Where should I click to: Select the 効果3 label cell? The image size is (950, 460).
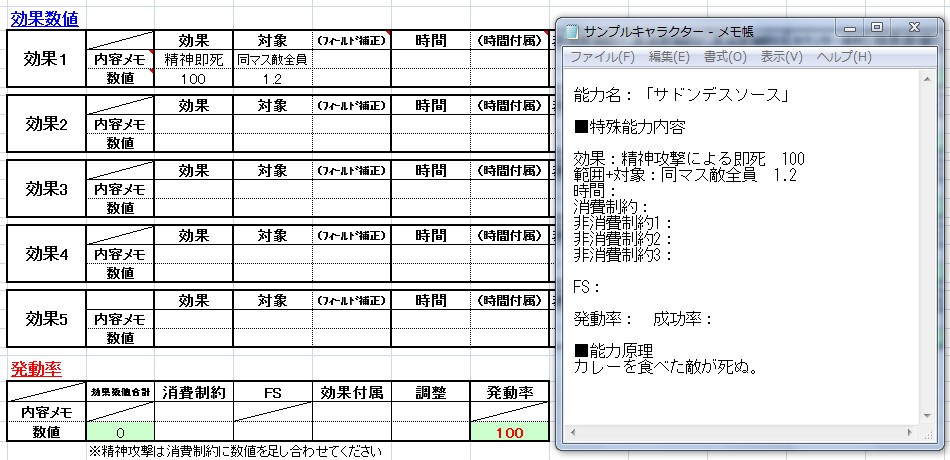(47, 189)
